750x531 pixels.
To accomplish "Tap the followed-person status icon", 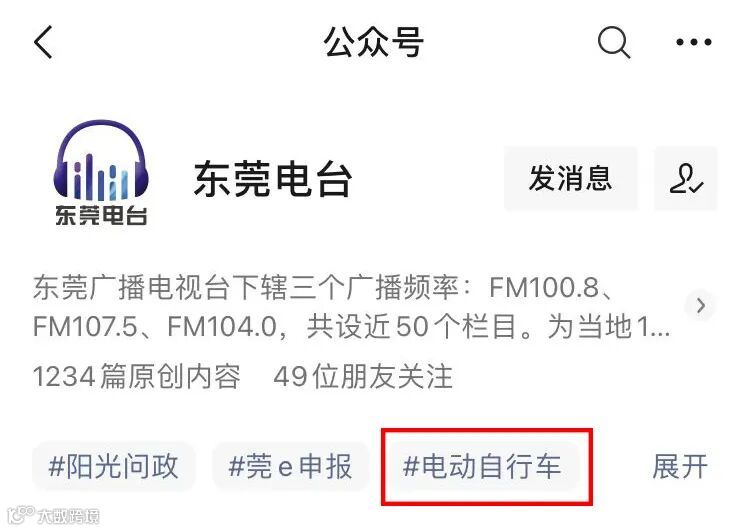I will coord(686,178).
